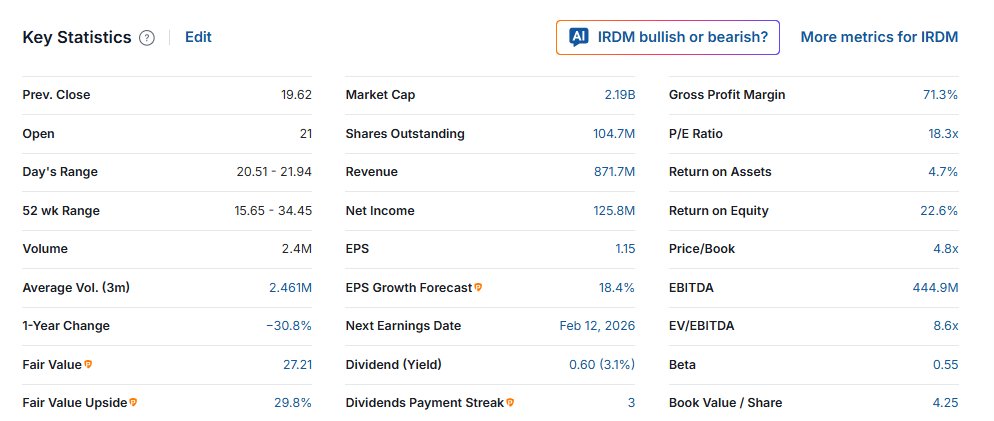
Task: Click the Gross Profit Margin label
Action: (727, 95)
